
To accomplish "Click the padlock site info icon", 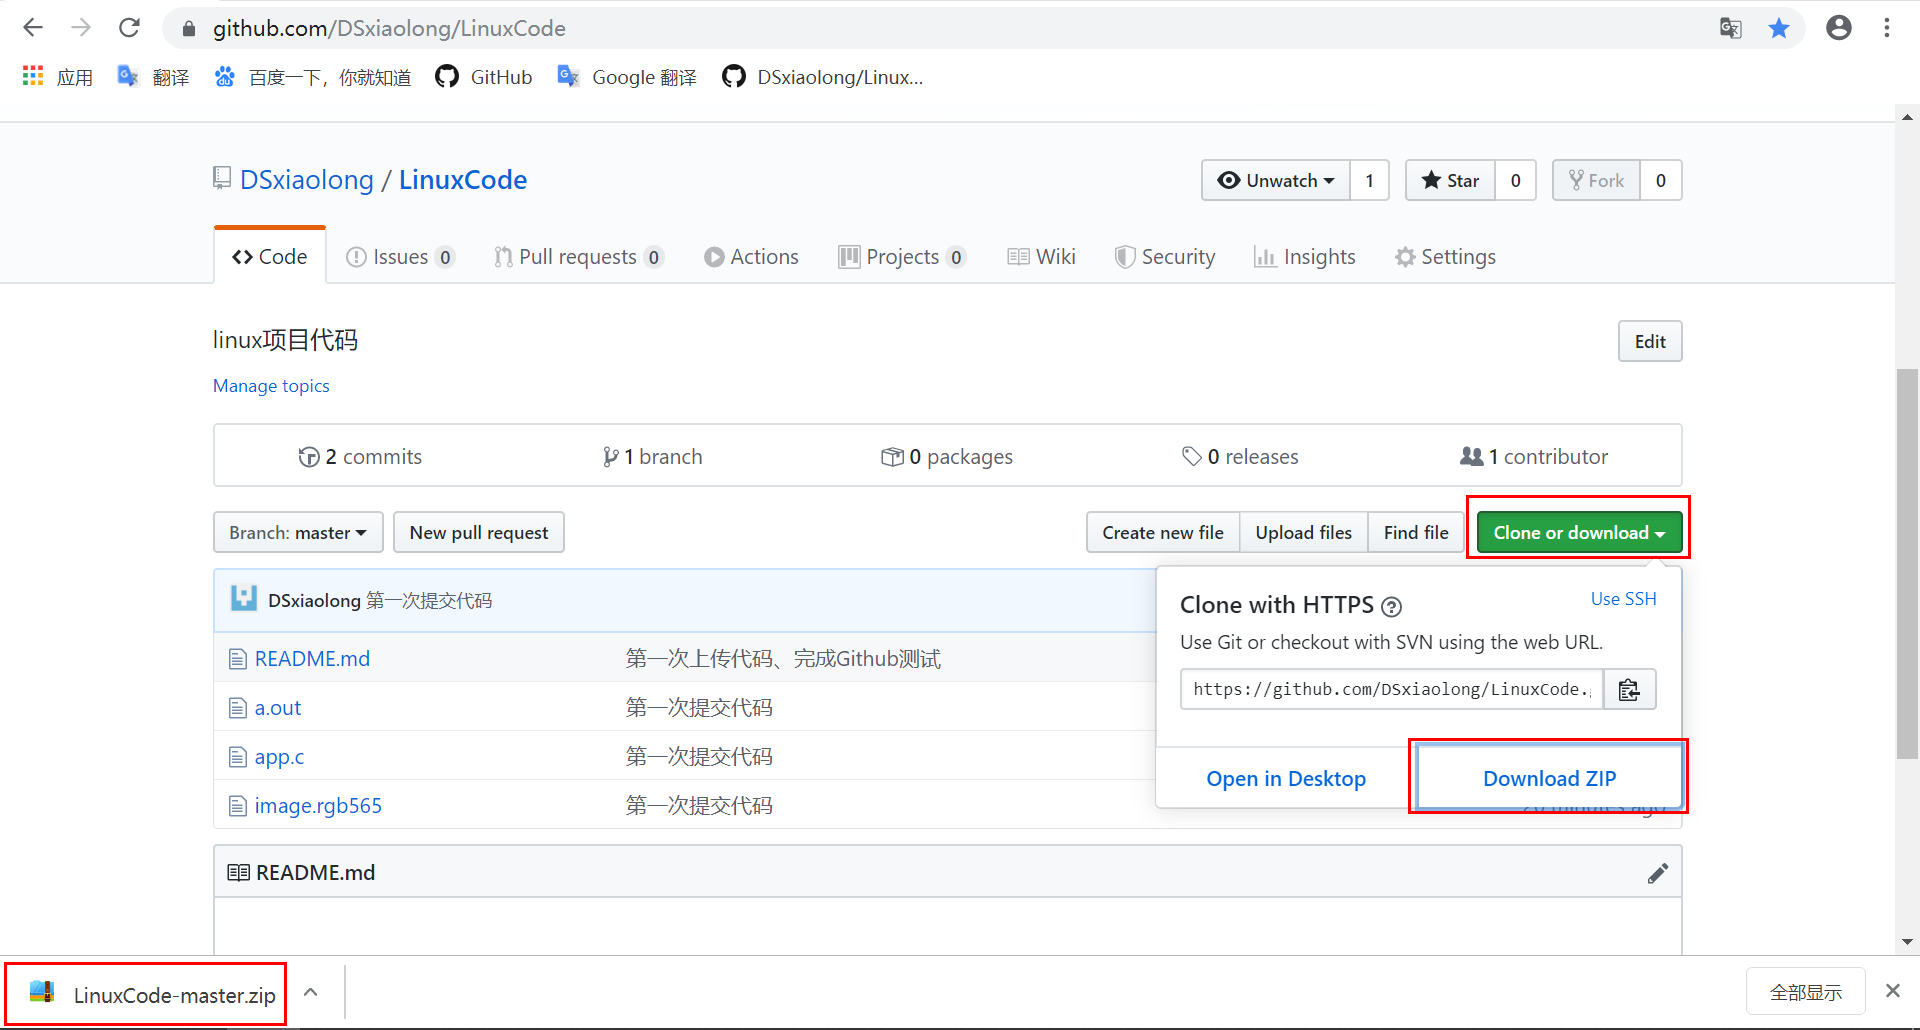I will point(188,29).
